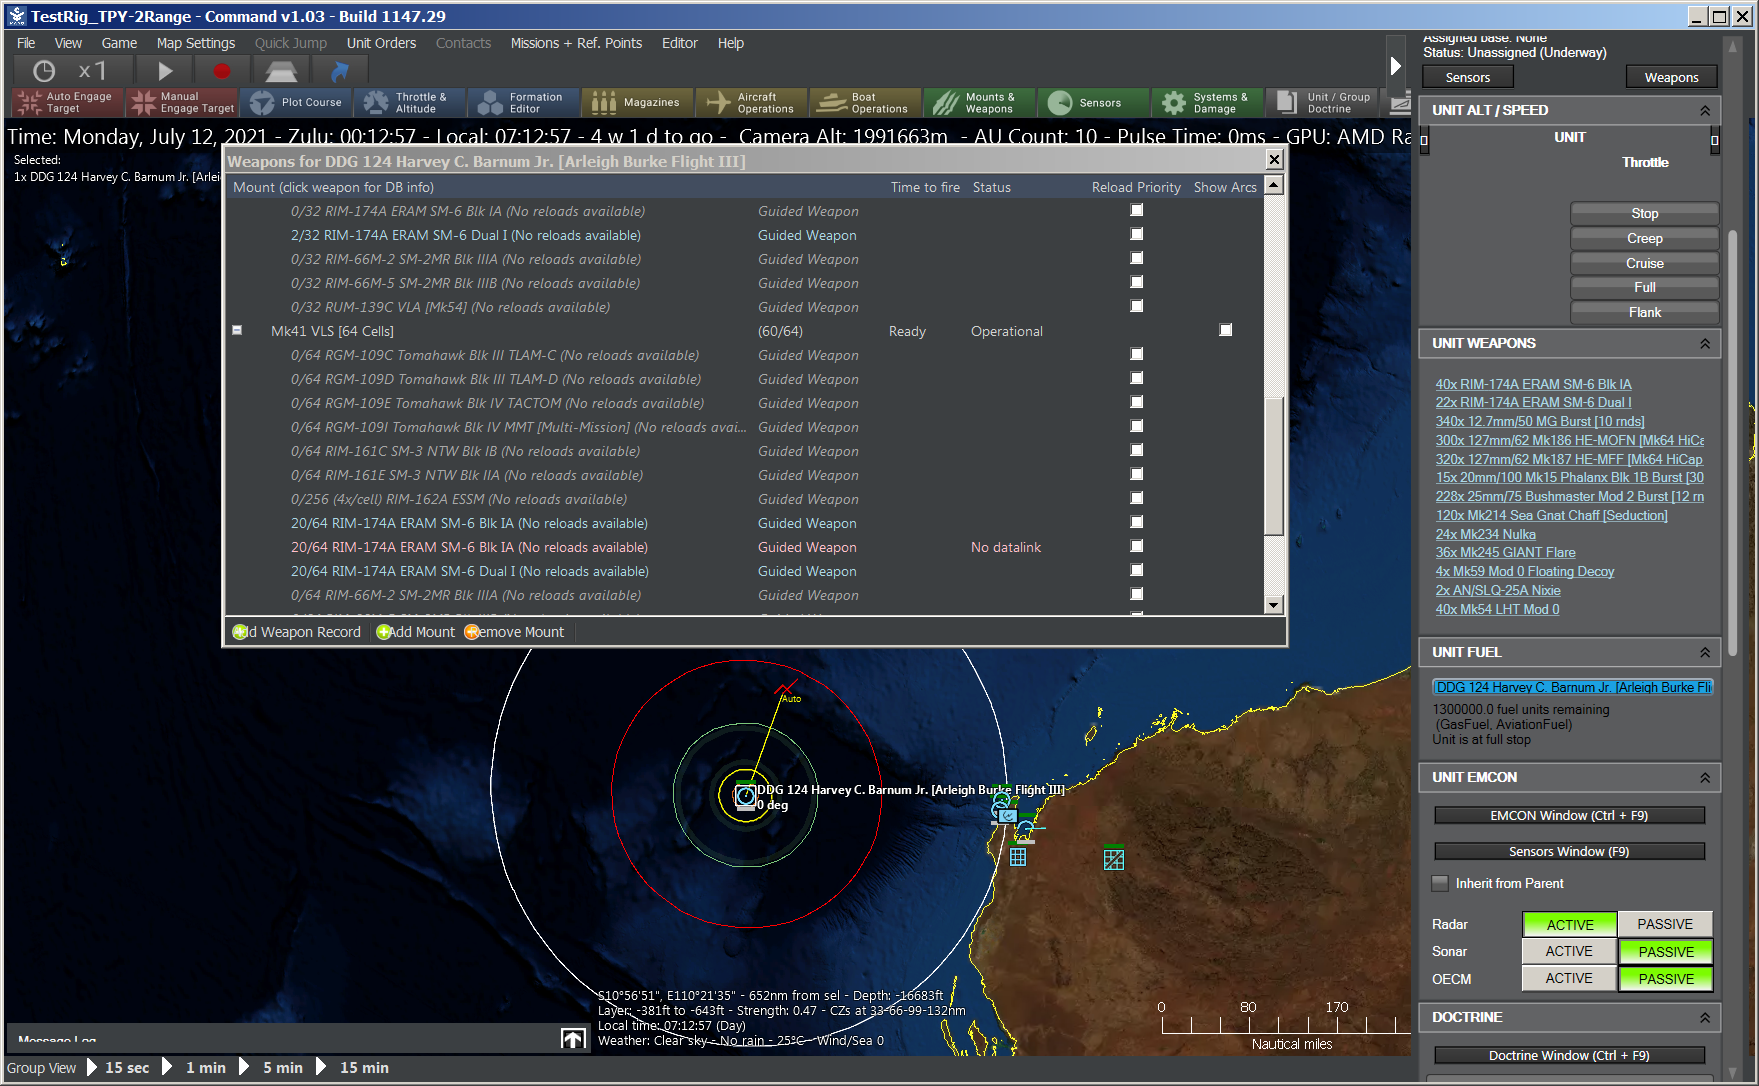Click the red record button
1759x1086 pixels.
[x=222, y=71]
